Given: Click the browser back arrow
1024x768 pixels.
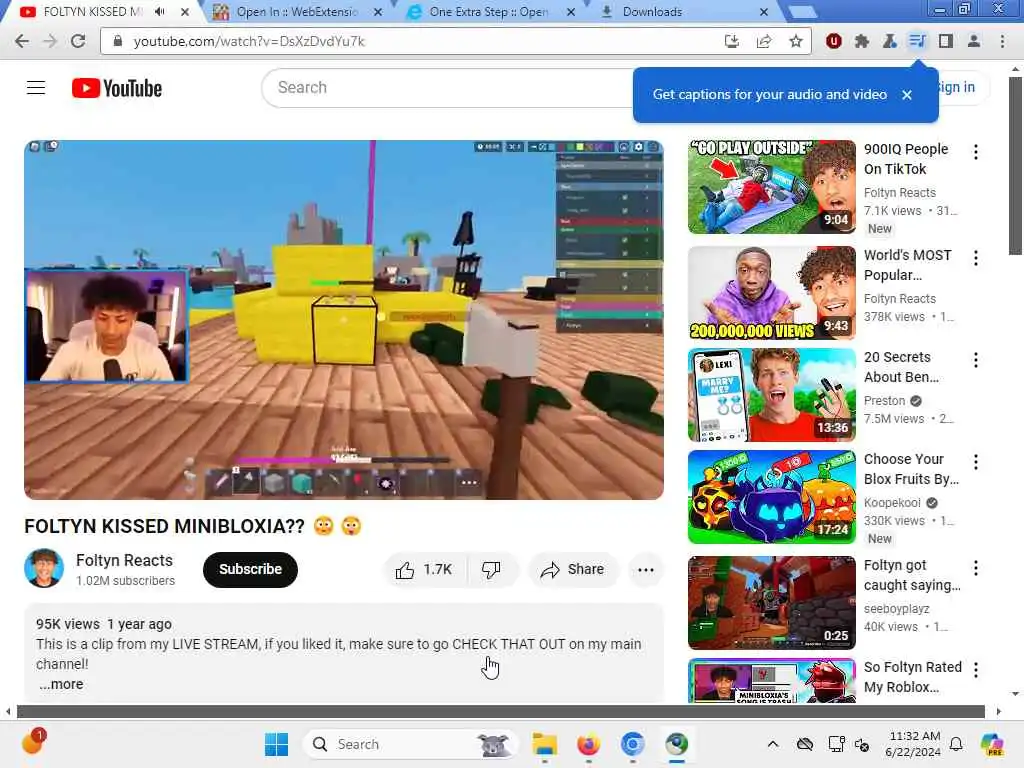Looking at the screenshot, I should 22,41.
